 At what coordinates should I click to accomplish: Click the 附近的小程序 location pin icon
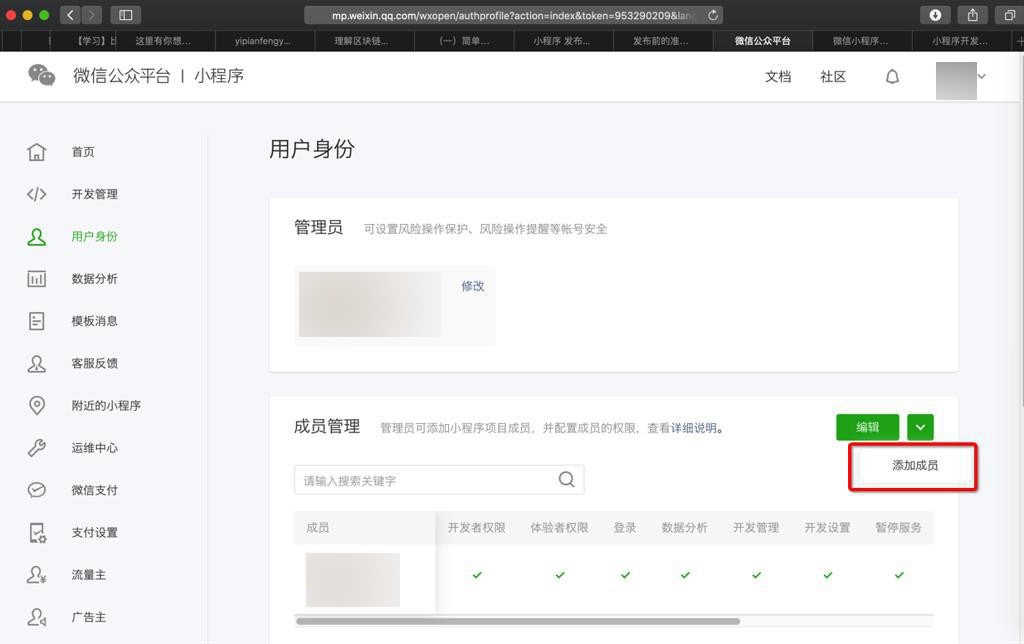(37, 405)
